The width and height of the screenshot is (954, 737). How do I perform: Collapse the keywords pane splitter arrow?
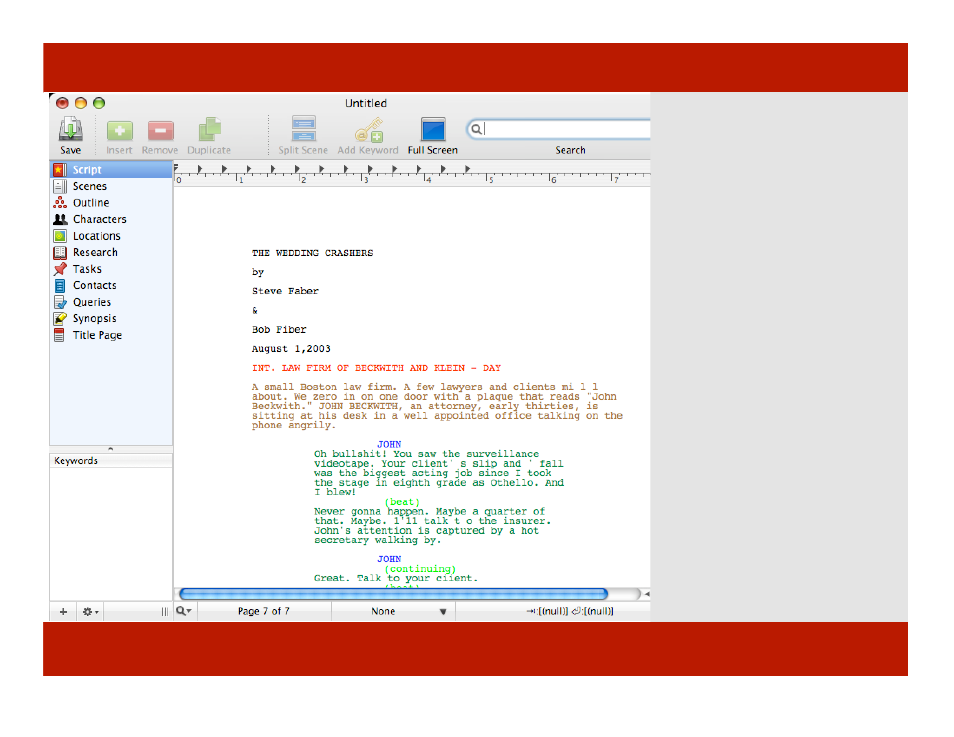(111, 449)
